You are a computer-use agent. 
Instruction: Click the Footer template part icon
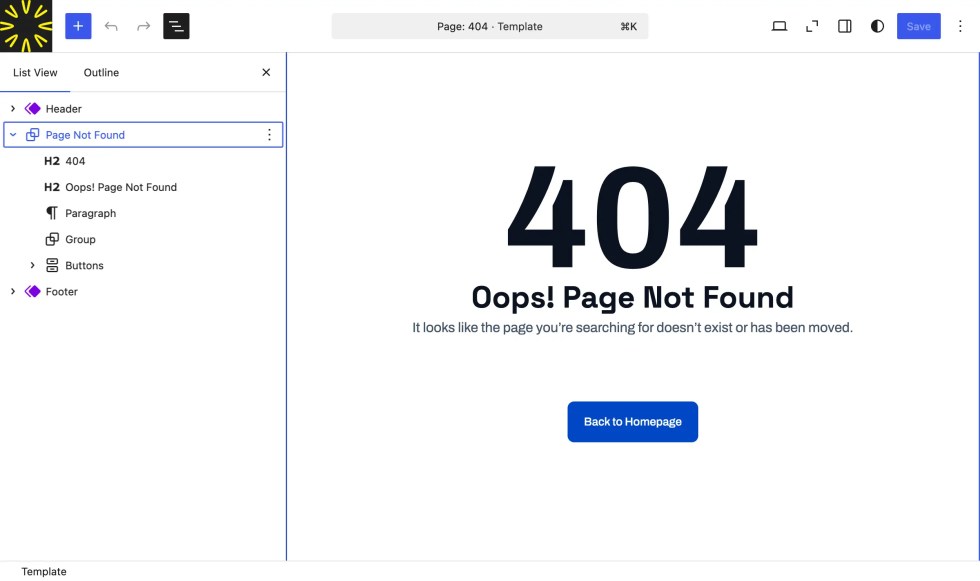[x=32, y=292]
